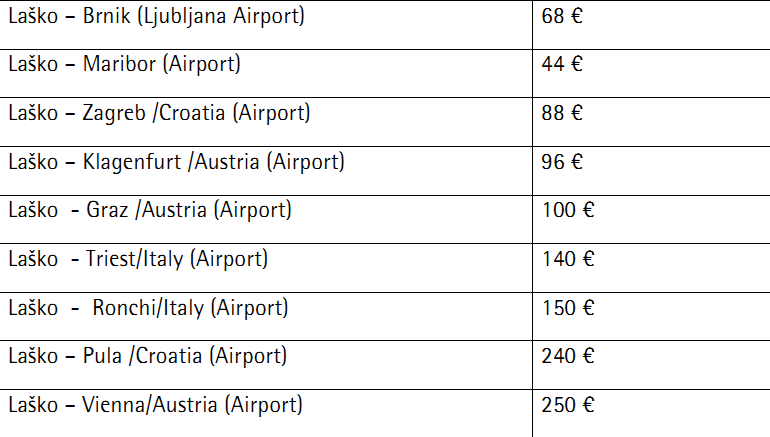Image resolution: width=770 pixels, height=437 pixels.
Task: Select the Laško – Klagenfurt /Austria (Airport) text
Action: (176, 163)
